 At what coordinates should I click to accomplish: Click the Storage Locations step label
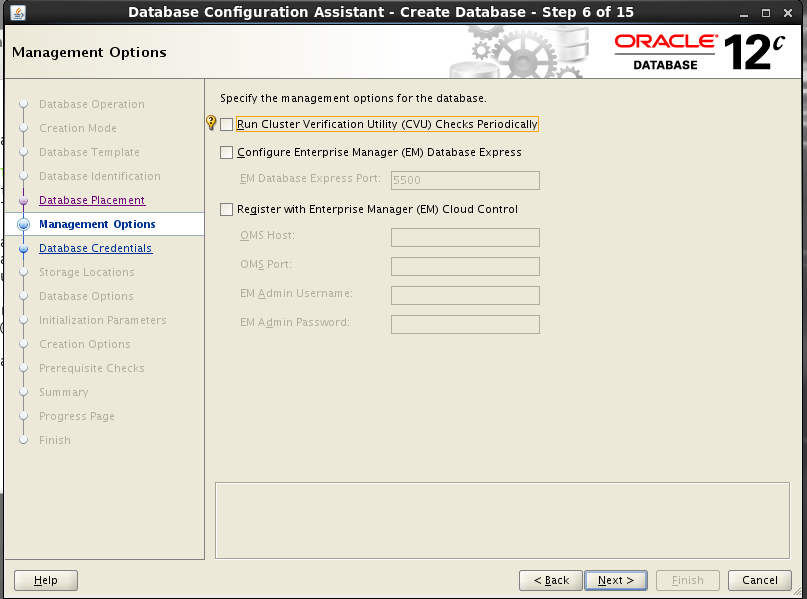(x=86, y=272)
